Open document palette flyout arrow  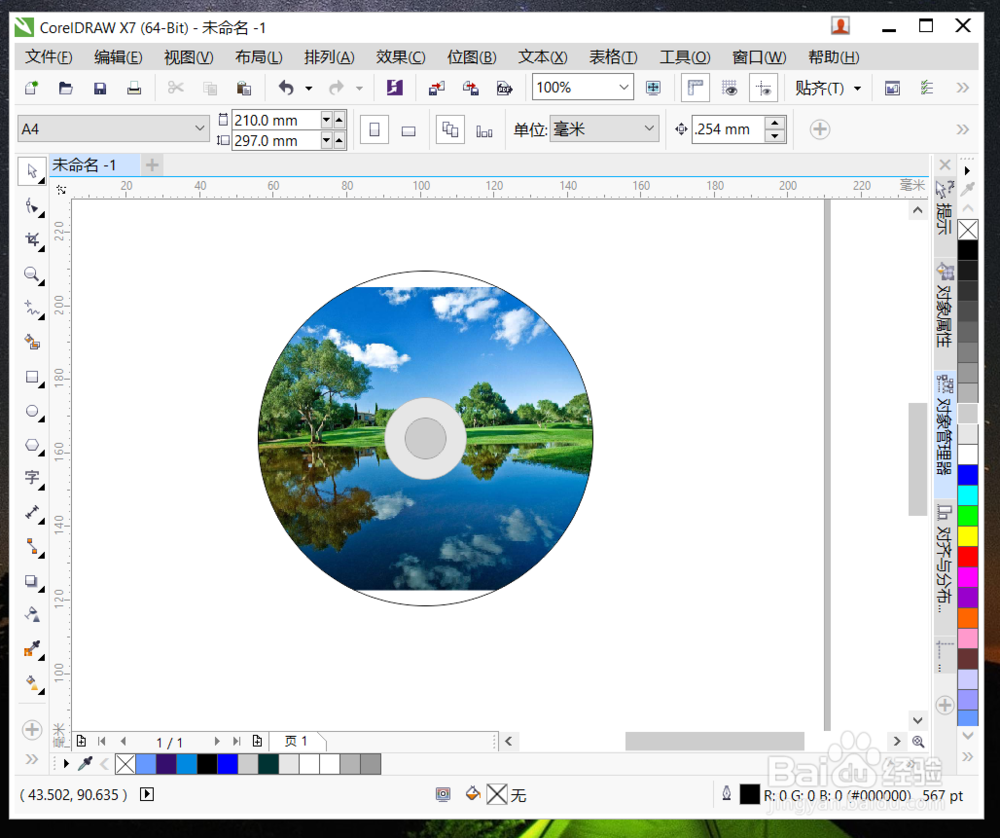66,763
